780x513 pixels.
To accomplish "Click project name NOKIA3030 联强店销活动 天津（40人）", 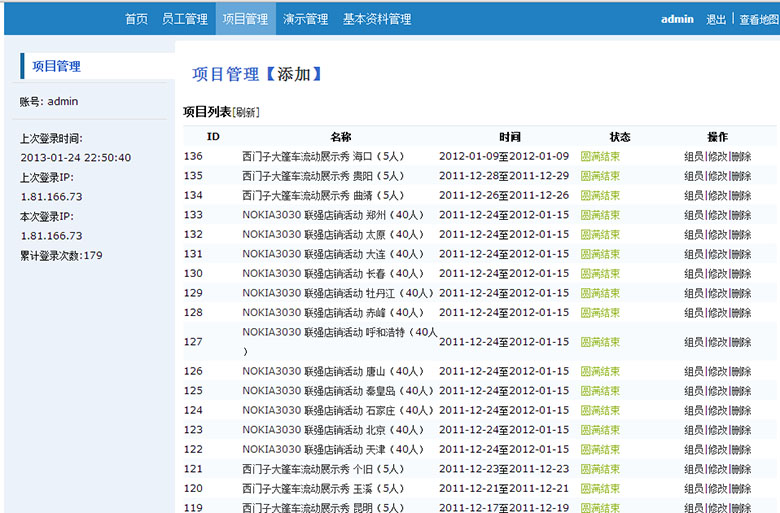I will pyautogui.click(x=333, y=449).
